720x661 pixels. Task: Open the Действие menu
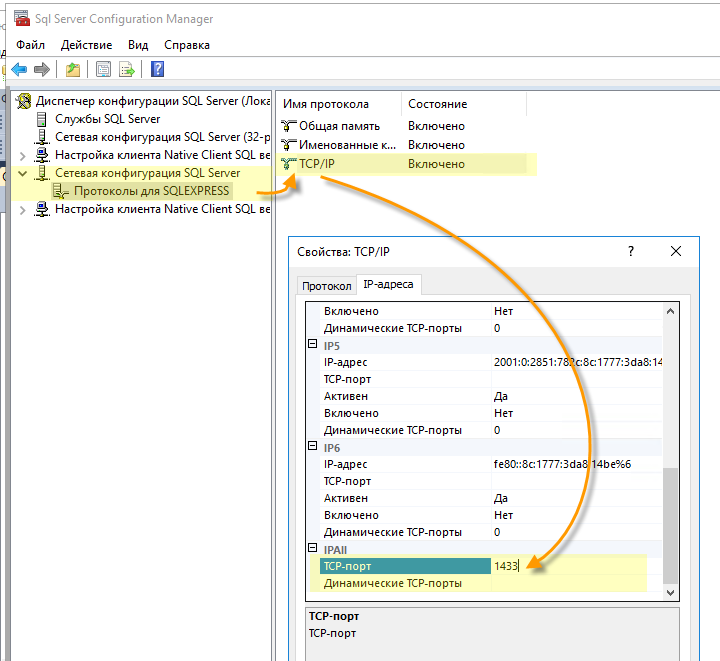pyautogui.click(x=86, y=45)
